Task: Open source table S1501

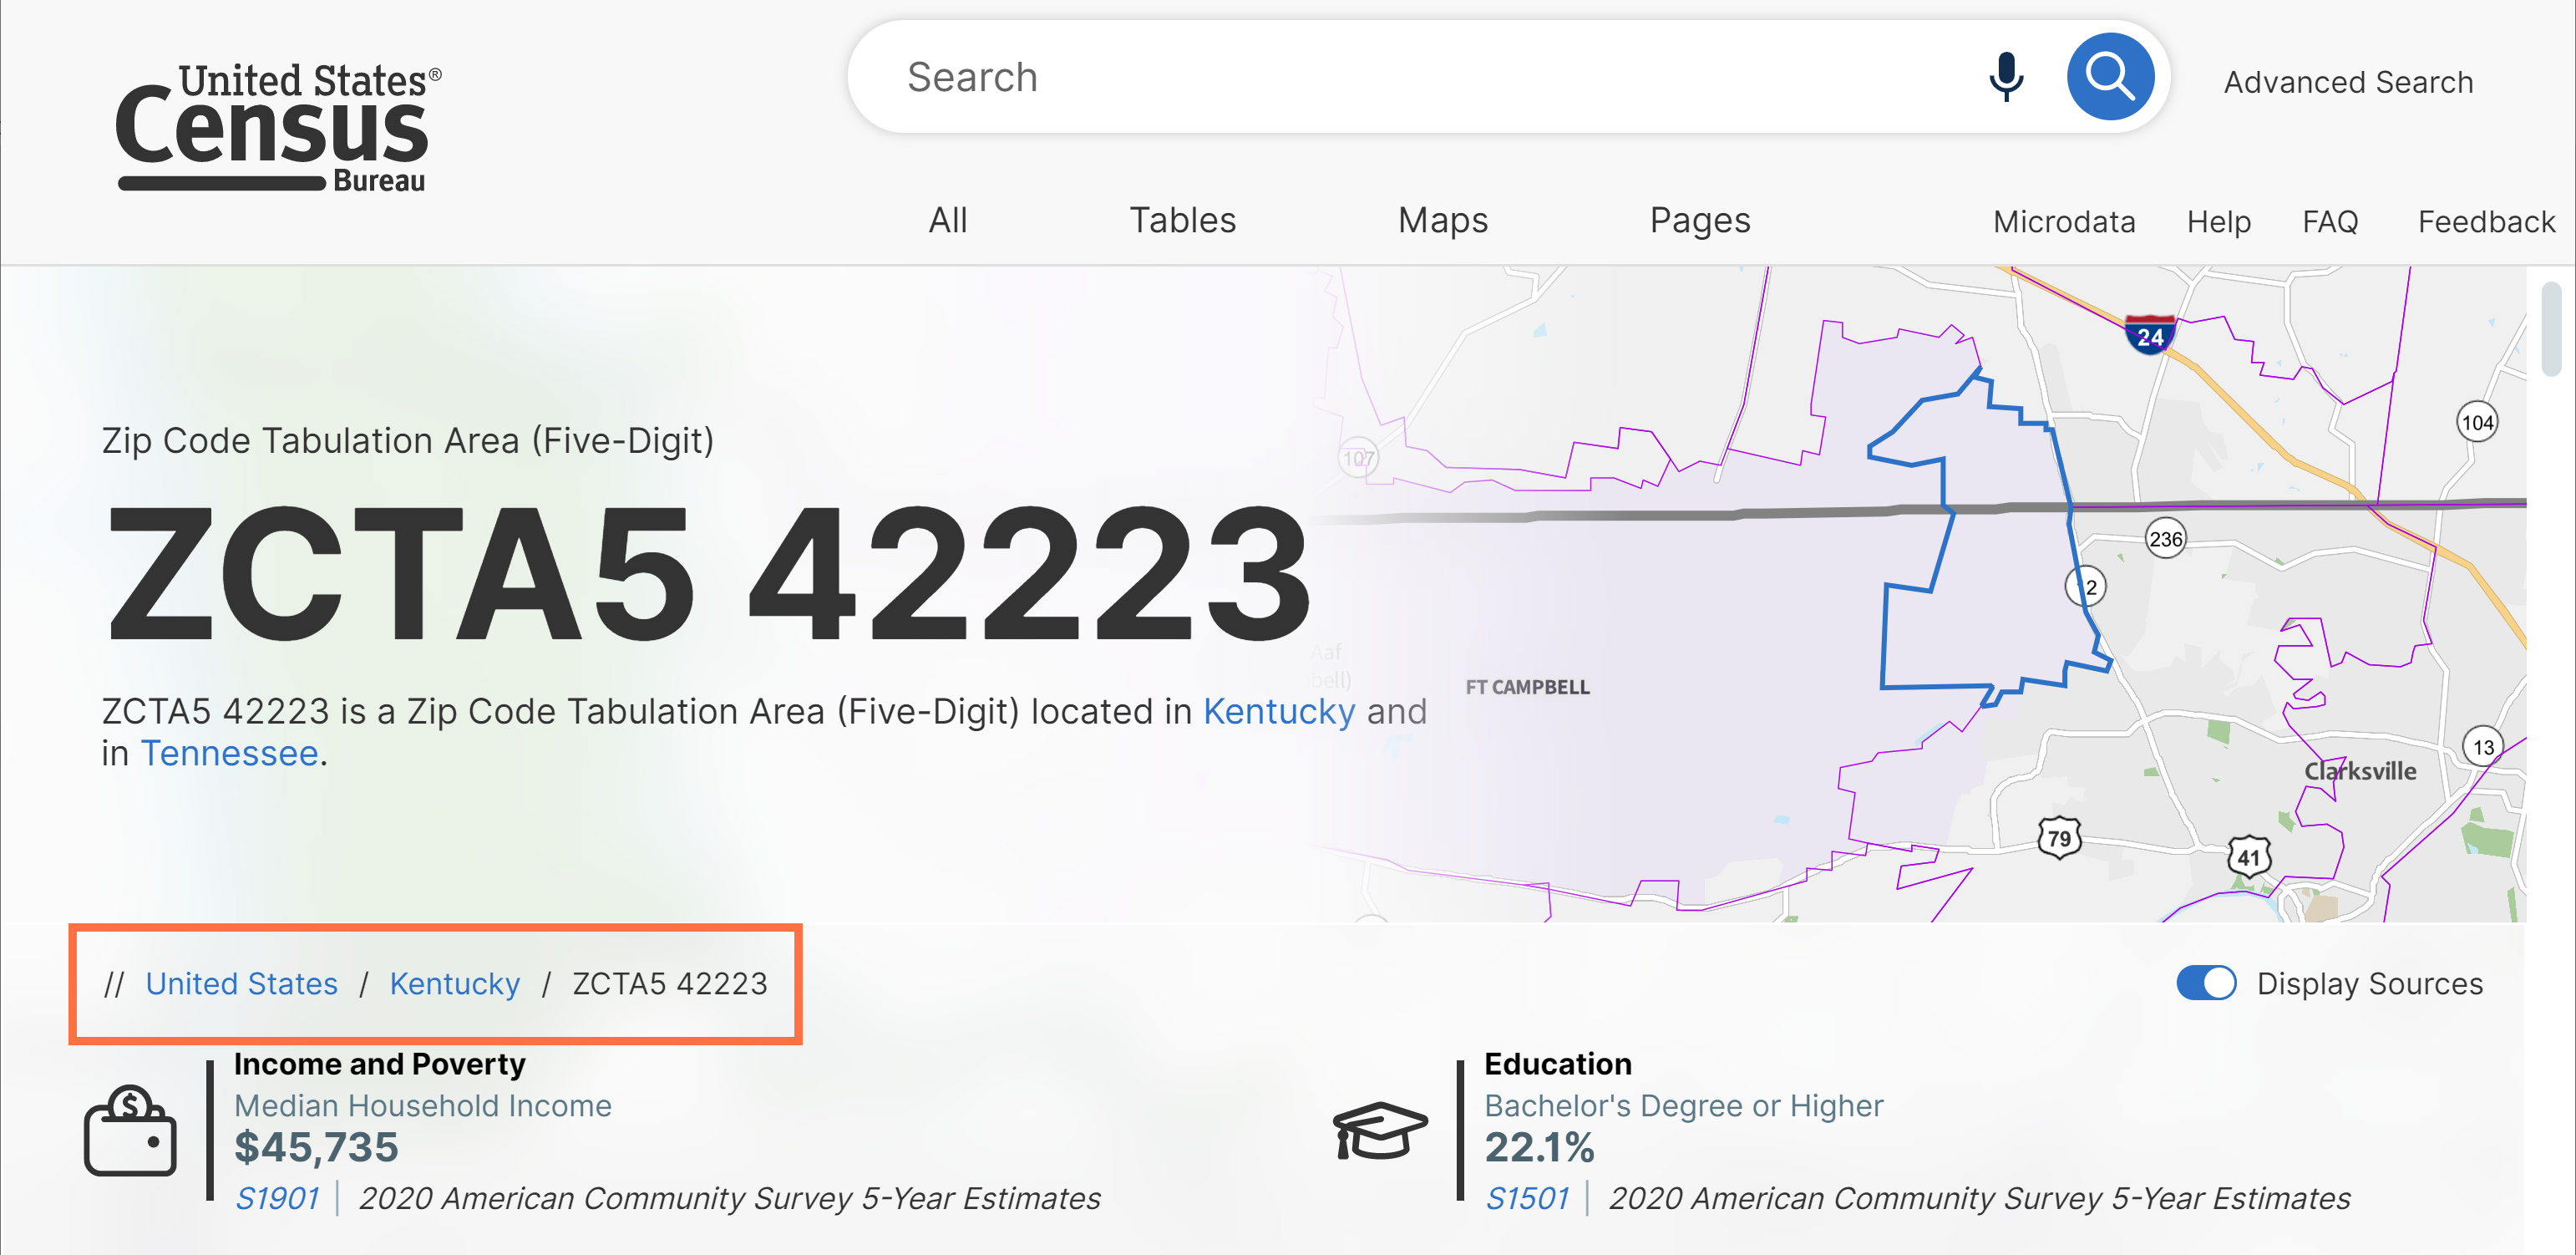Action: (x=1526, y=1198)
